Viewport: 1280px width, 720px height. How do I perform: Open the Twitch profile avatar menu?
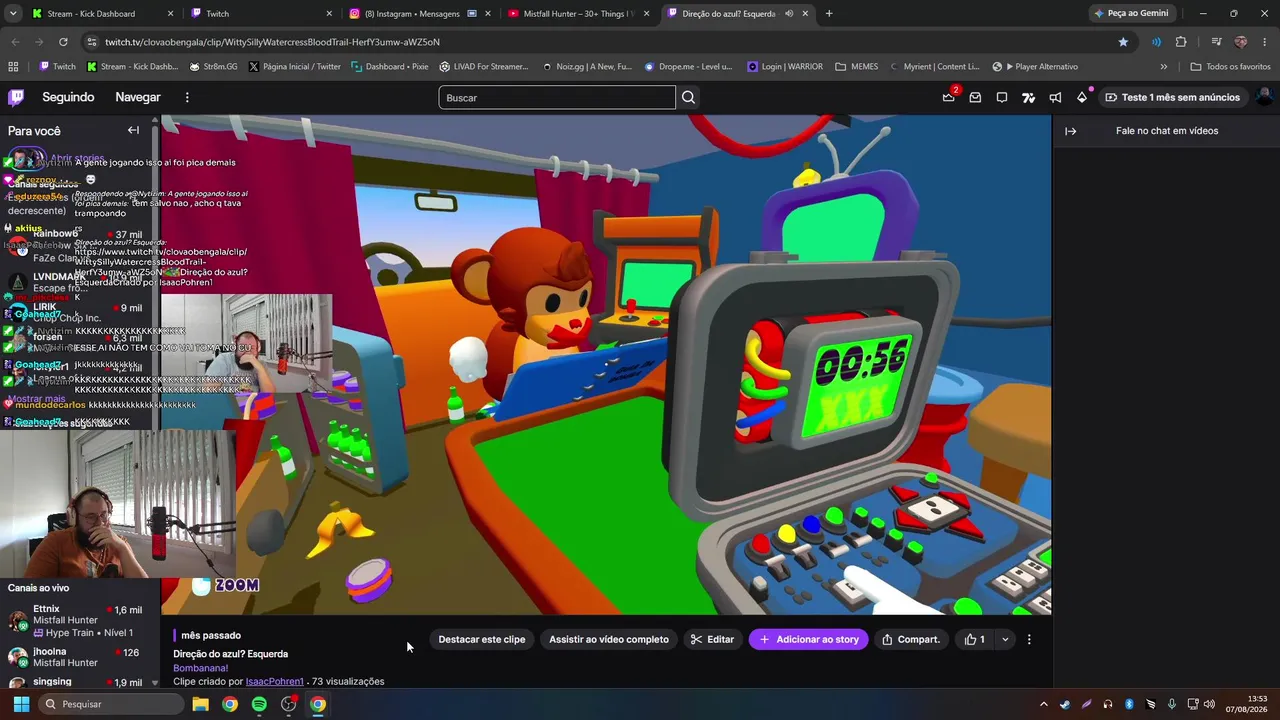(1264, 97)
